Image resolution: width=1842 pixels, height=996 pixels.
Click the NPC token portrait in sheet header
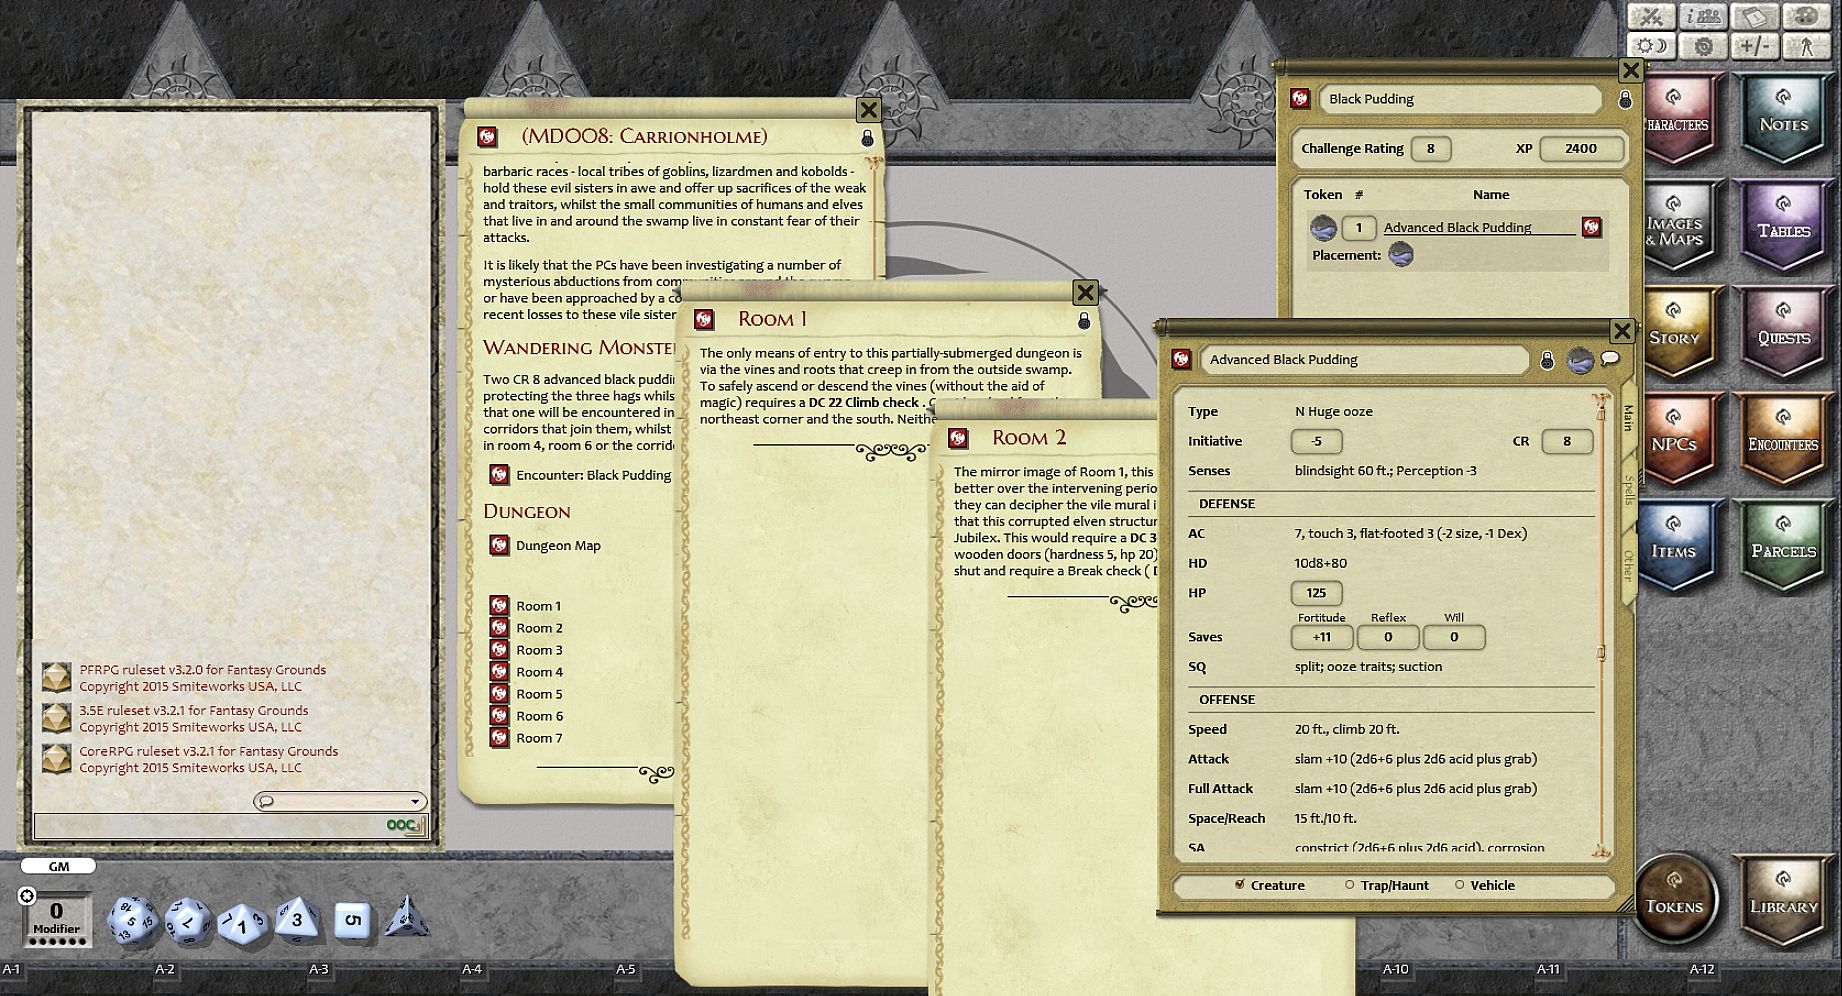(1580, 360)
